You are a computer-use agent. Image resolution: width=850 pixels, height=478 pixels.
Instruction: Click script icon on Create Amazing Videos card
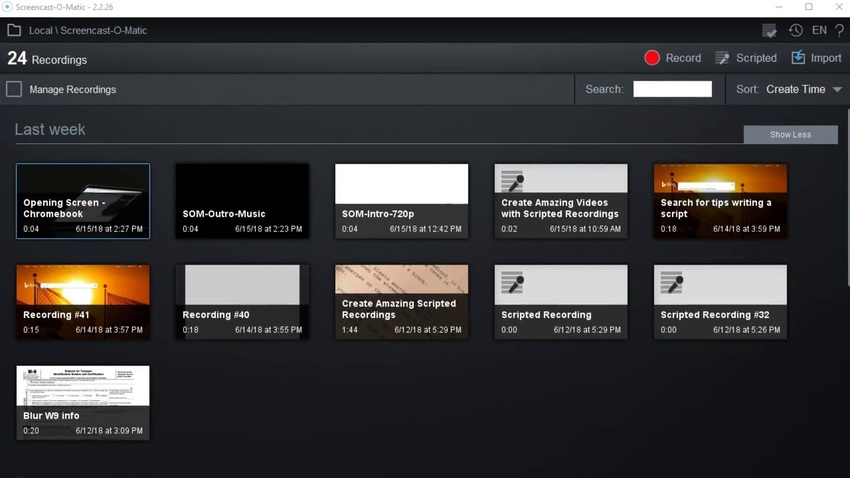coord(512,182)
